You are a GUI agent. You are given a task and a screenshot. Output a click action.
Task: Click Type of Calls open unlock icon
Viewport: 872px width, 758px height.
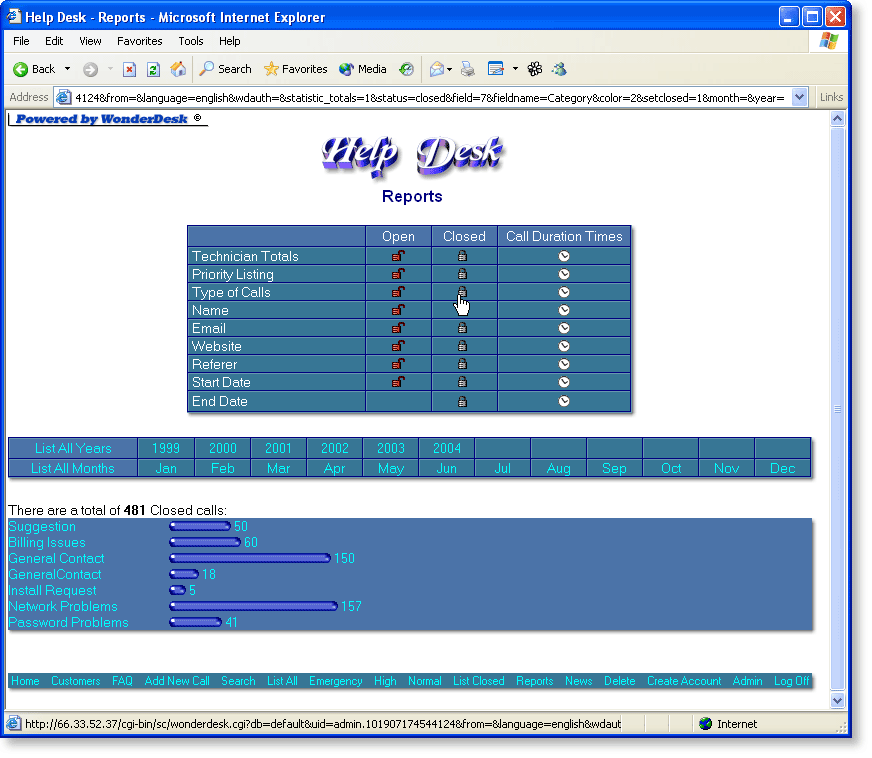point(398,292)
